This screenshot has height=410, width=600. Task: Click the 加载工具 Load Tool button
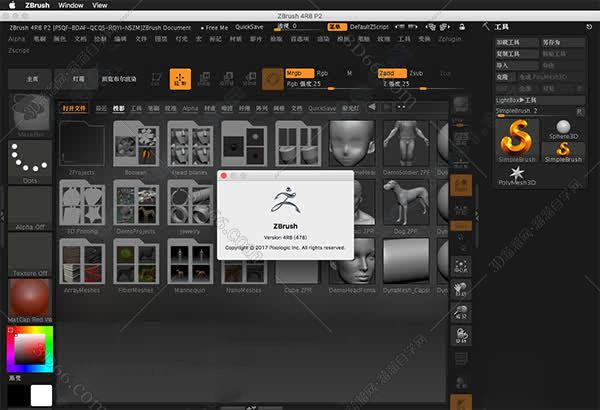pyautogui.click(x=517, y=42)
